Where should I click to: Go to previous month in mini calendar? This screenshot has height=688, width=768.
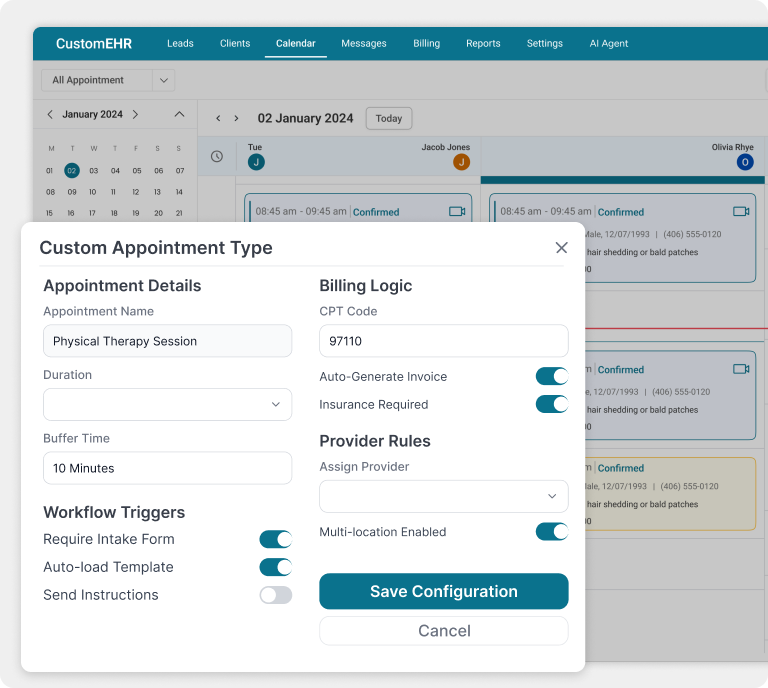tap(50, 115)
